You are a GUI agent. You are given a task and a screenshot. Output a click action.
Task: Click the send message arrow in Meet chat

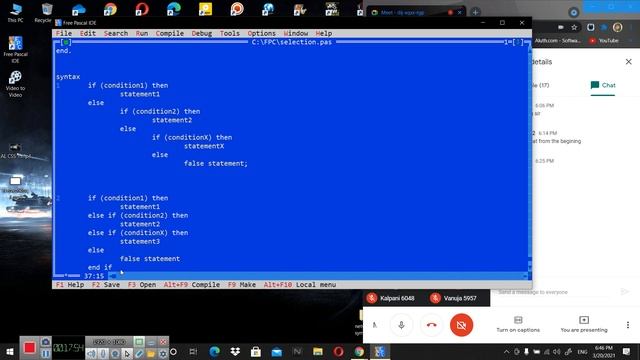pyautogui.click(x=624, y=291)
